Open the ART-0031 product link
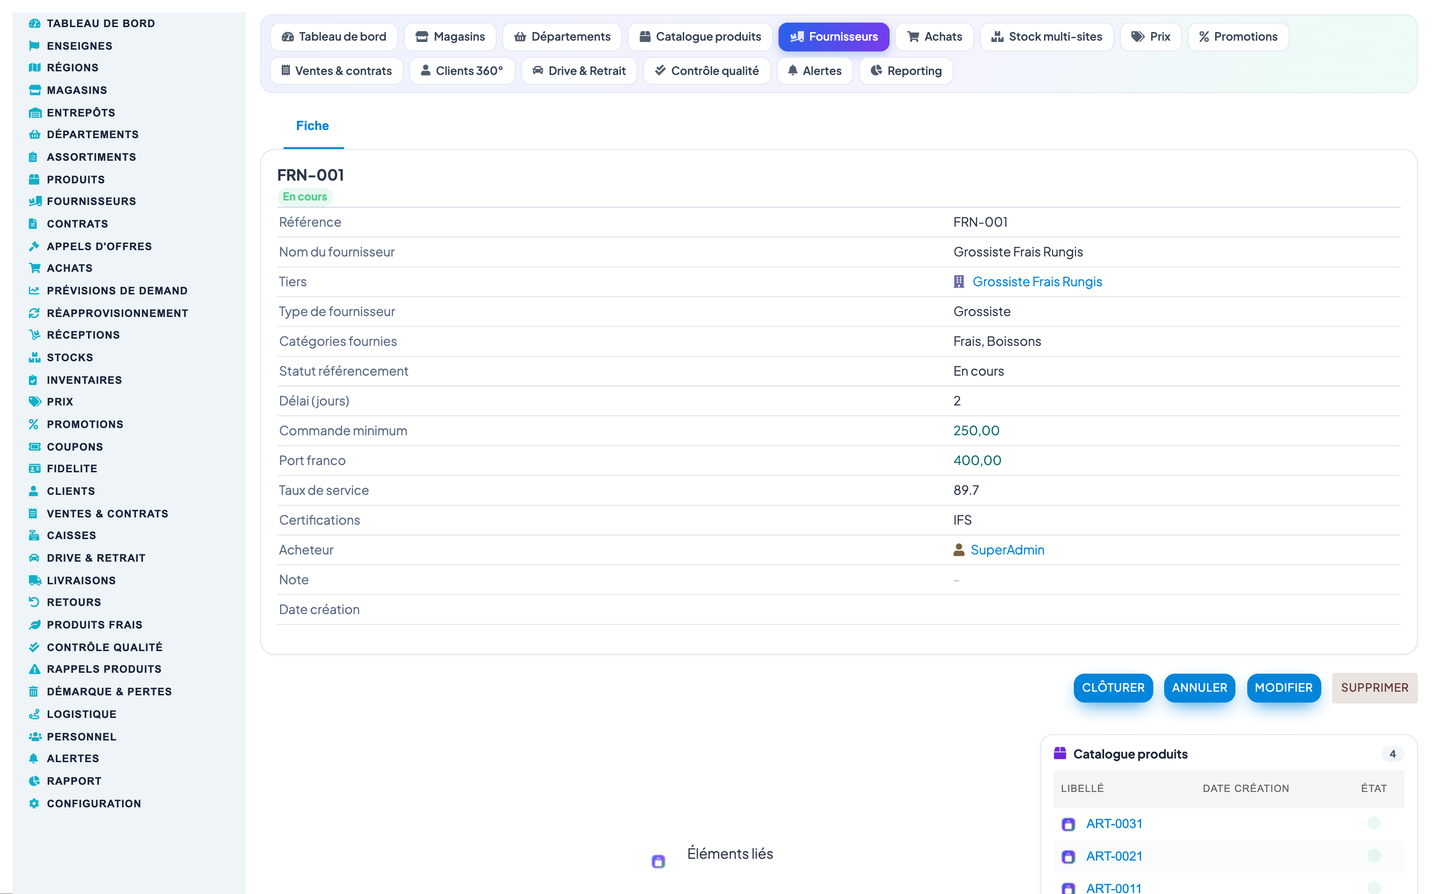Screen dimensions: 1445x894 pos(1114,824)
